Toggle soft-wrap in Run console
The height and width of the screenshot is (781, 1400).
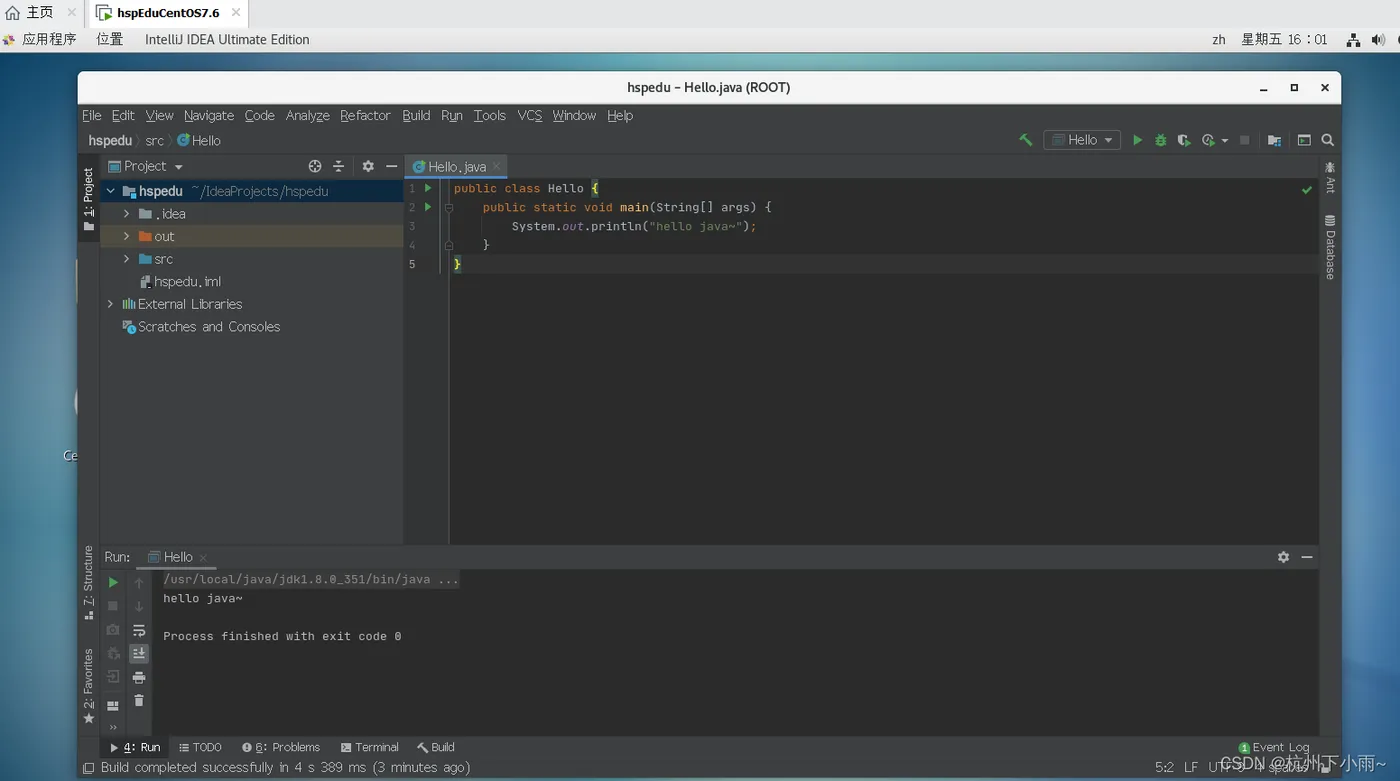pyautogui.click(x=139, y=630)
